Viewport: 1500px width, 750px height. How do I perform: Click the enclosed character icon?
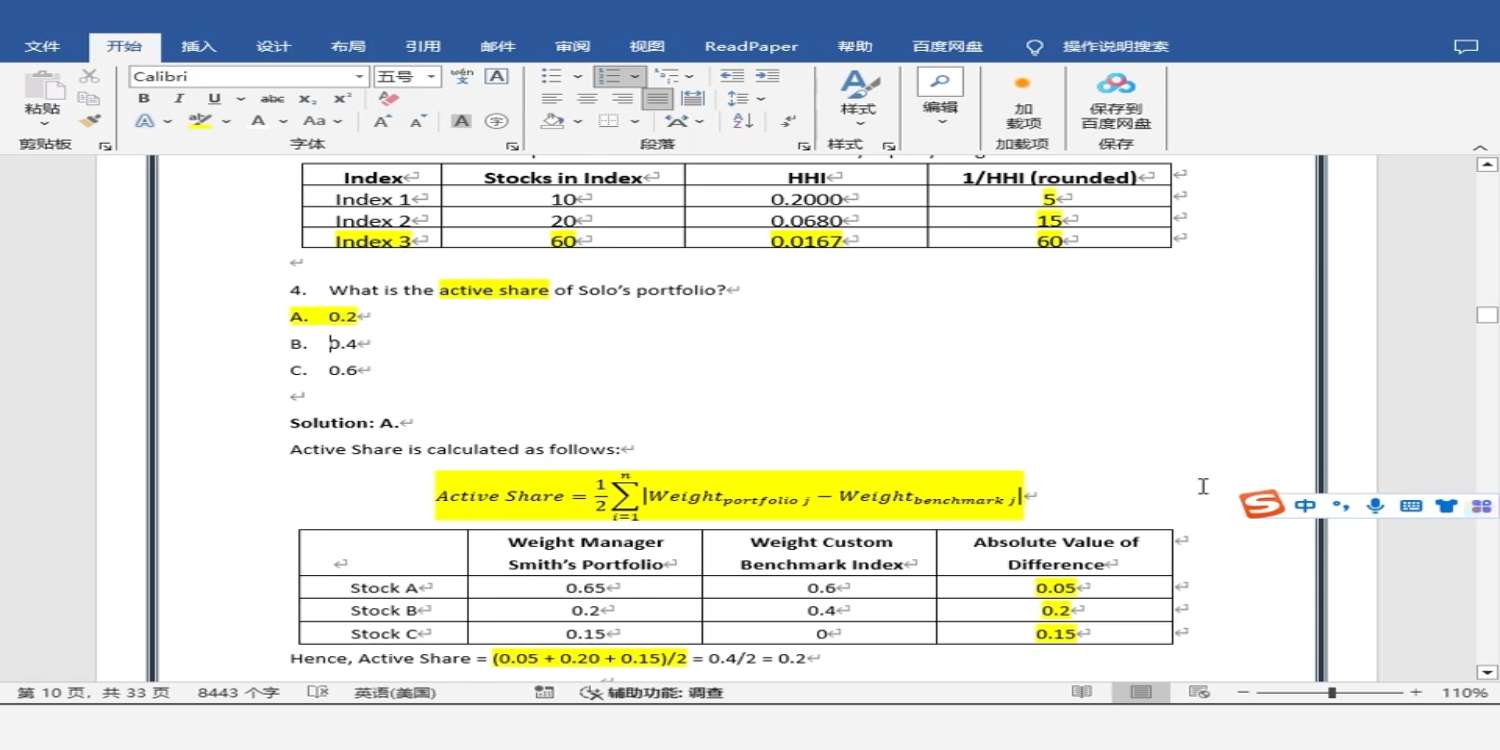pyautogui.click(x=496, y=121)
